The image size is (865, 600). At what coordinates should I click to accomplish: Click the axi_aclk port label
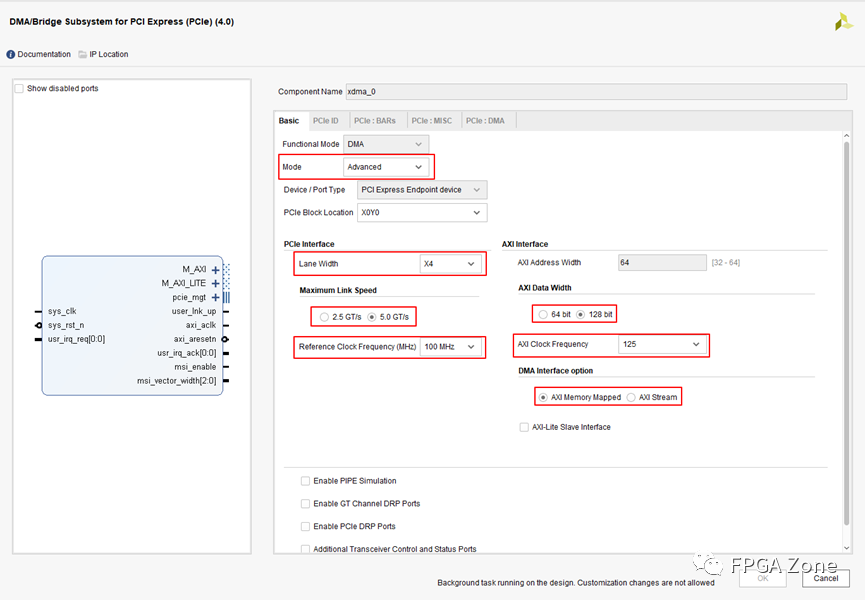[x=201, y=325]
